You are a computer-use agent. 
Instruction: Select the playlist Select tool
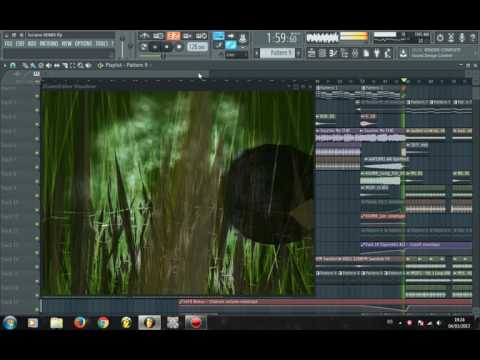click(x=73, y=66)
